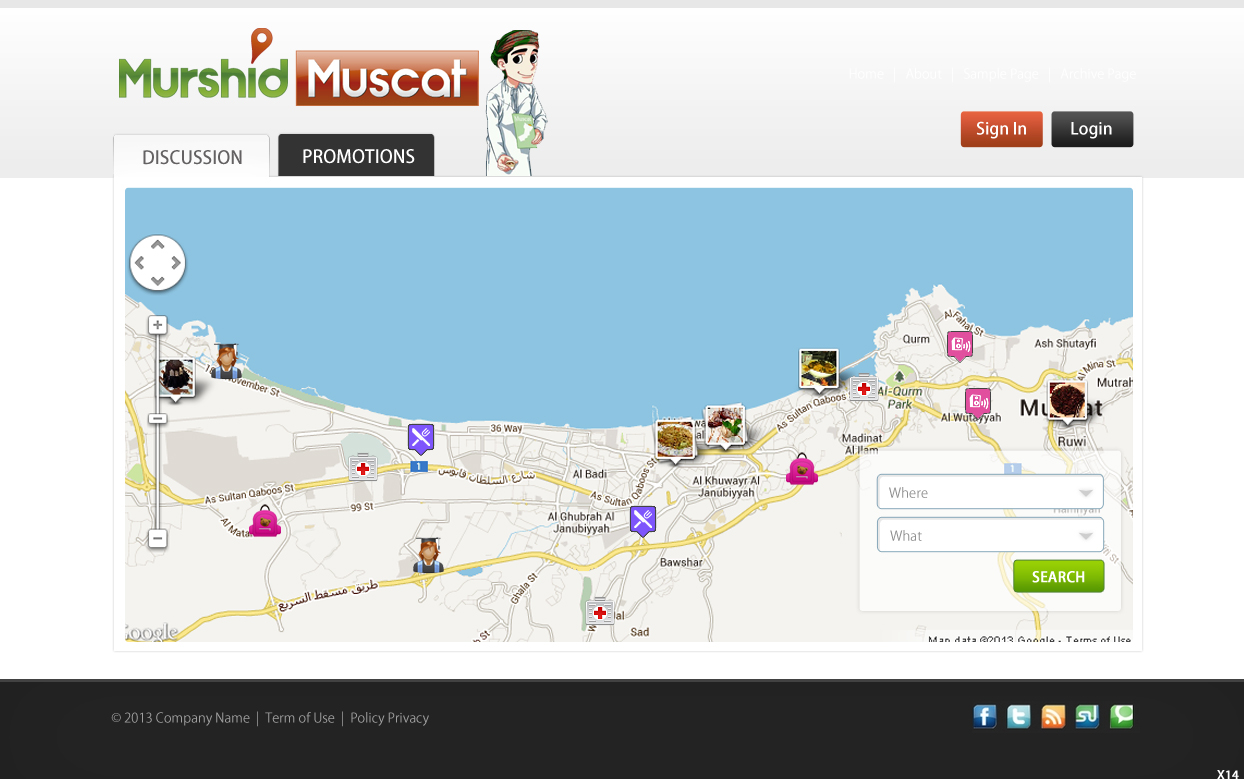Select first aid marker near Sad

tap(600, 612)
